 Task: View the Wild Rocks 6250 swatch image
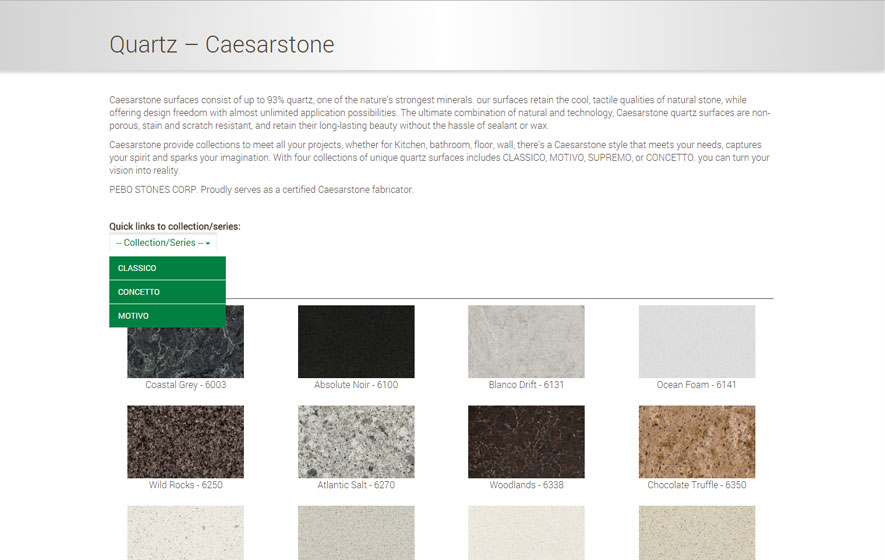(x=186, y=441)
